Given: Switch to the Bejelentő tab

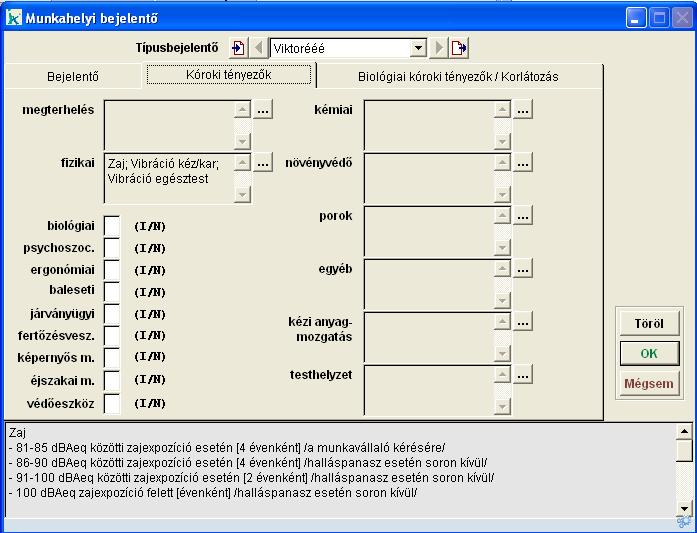Looking at the screenshot, I should pyautogui.click(x=73, y=76).
